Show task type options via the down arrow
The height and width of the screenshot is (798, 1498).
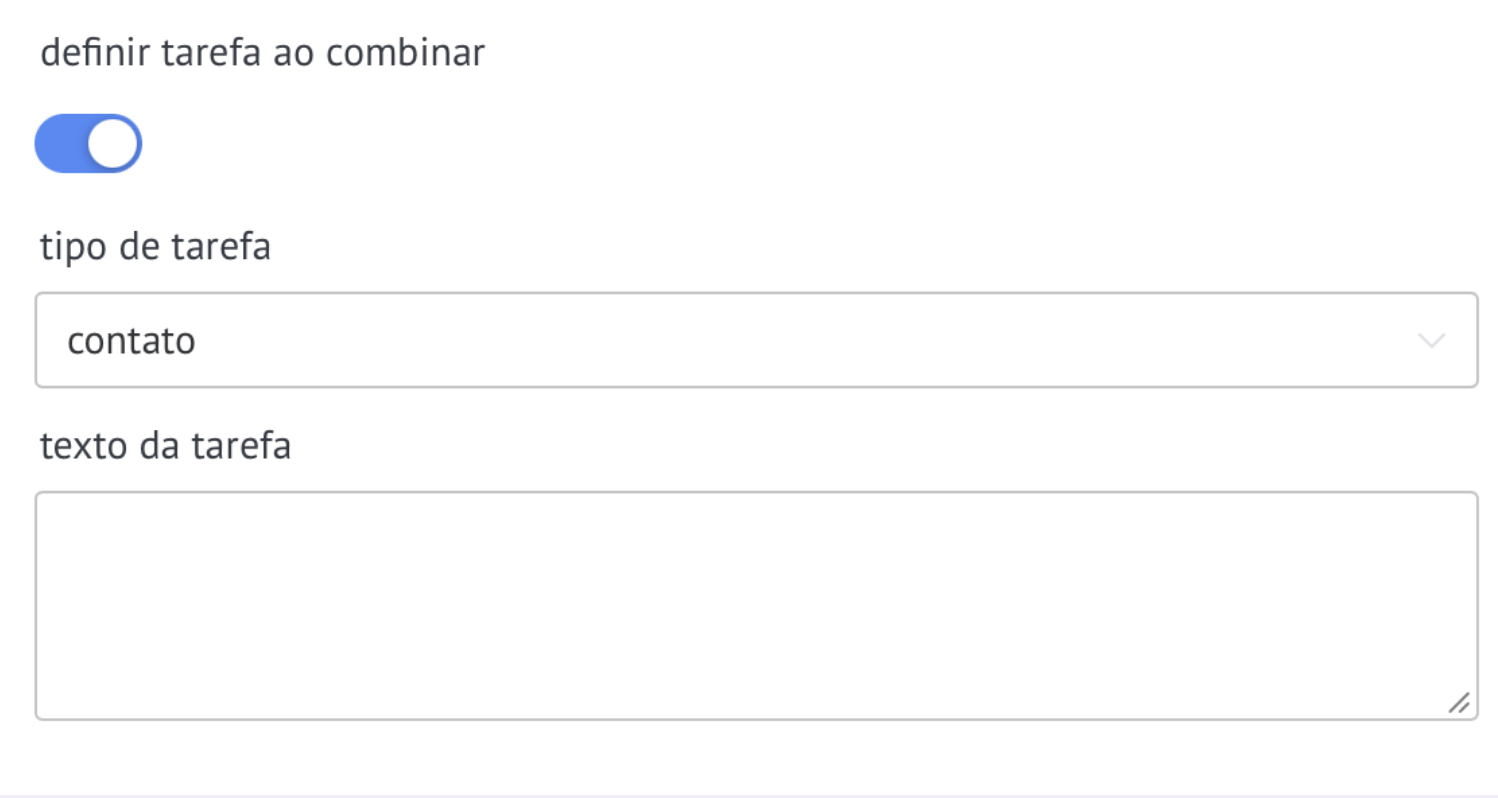pyautogui.click(x=1432, y=341)
